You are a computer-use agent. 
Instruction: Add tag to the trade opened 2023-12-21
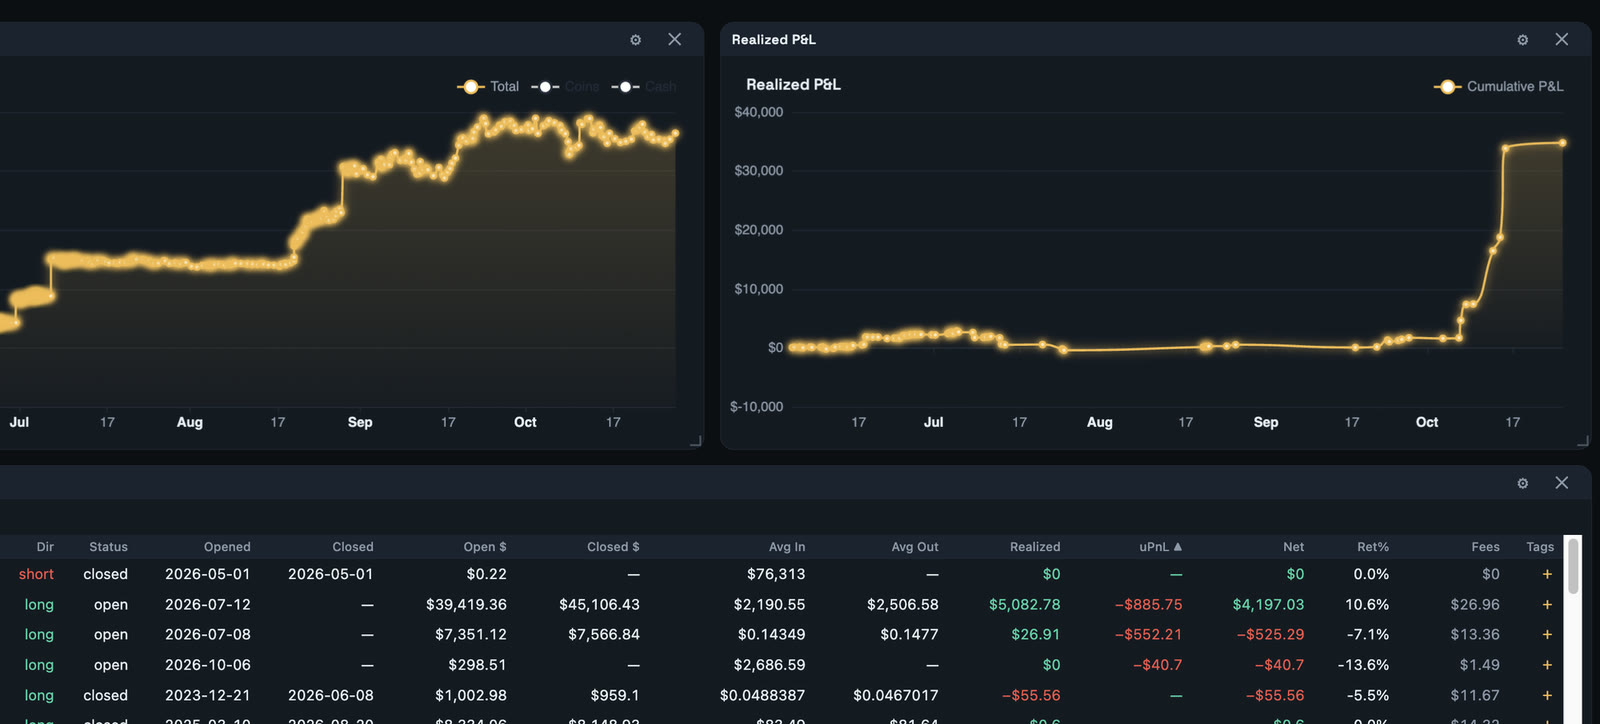point(1547,695)
